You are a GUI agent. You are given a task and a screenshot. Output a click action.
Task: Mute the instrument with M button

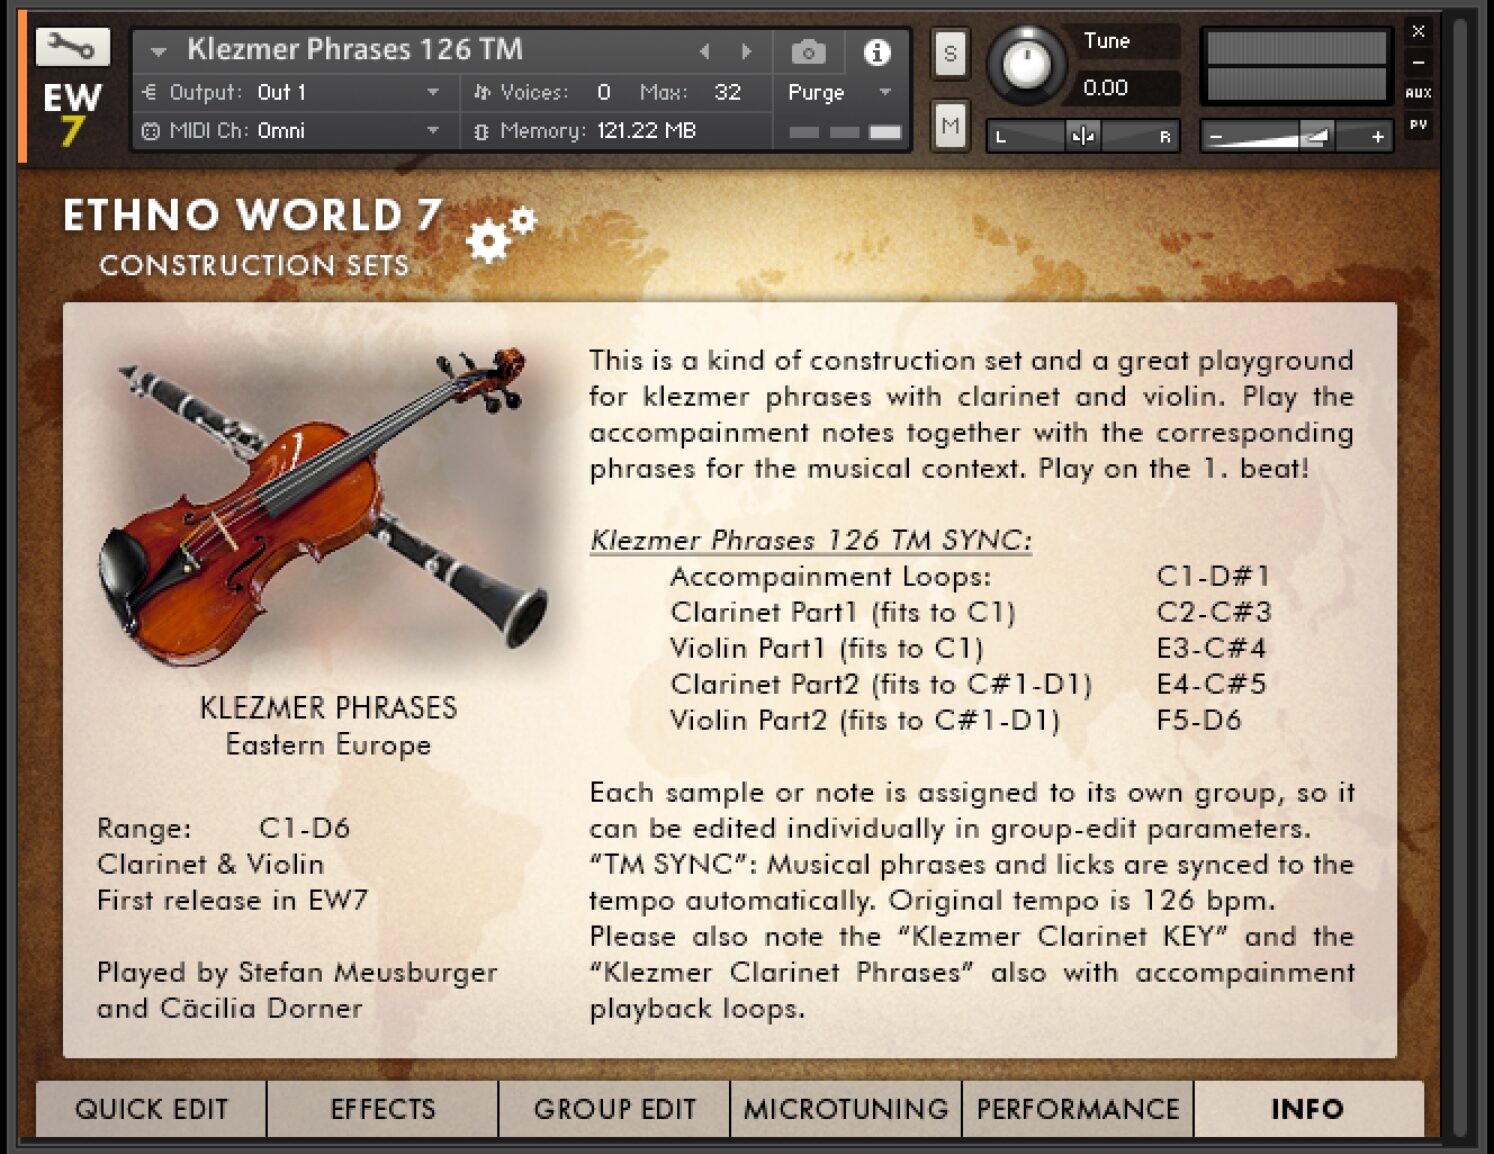[x=950, y=126]
